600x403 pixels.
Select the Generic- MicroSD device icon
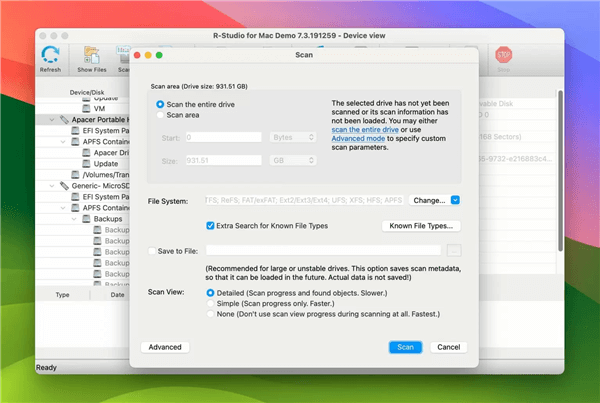(x=64, y=186)
